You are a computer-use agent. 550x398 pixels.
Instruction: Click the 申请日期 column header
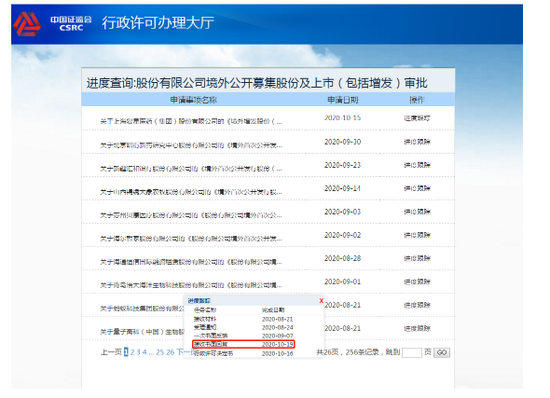(343, 100)
